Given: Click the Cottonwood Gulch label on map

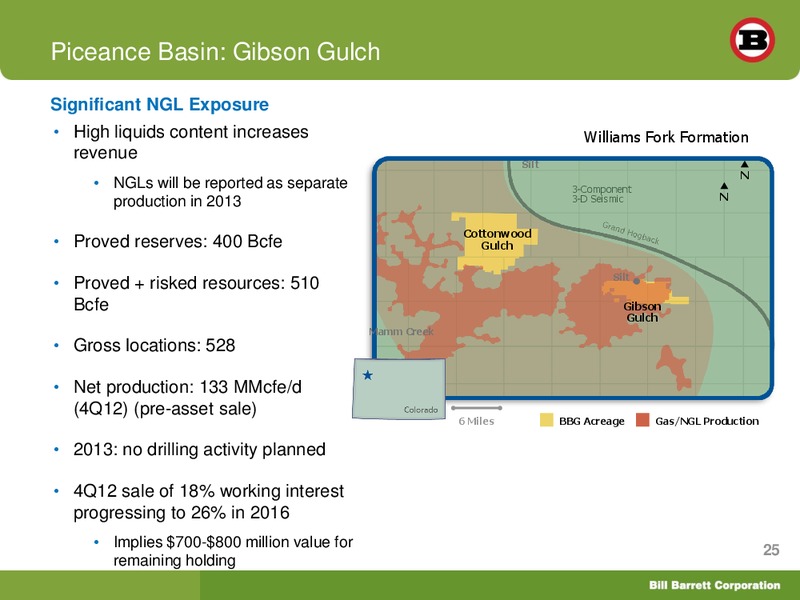Looking at the screenshot, I should [x=497, y=239].
